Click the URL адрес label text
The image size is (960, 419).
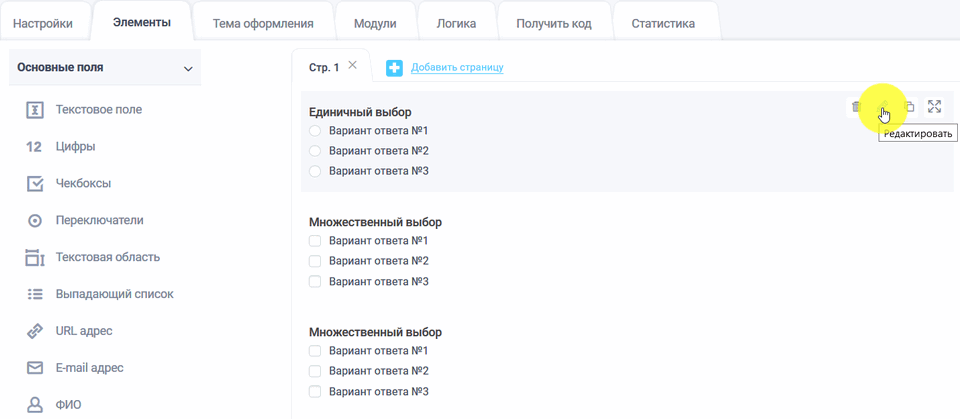coord(84,331)
